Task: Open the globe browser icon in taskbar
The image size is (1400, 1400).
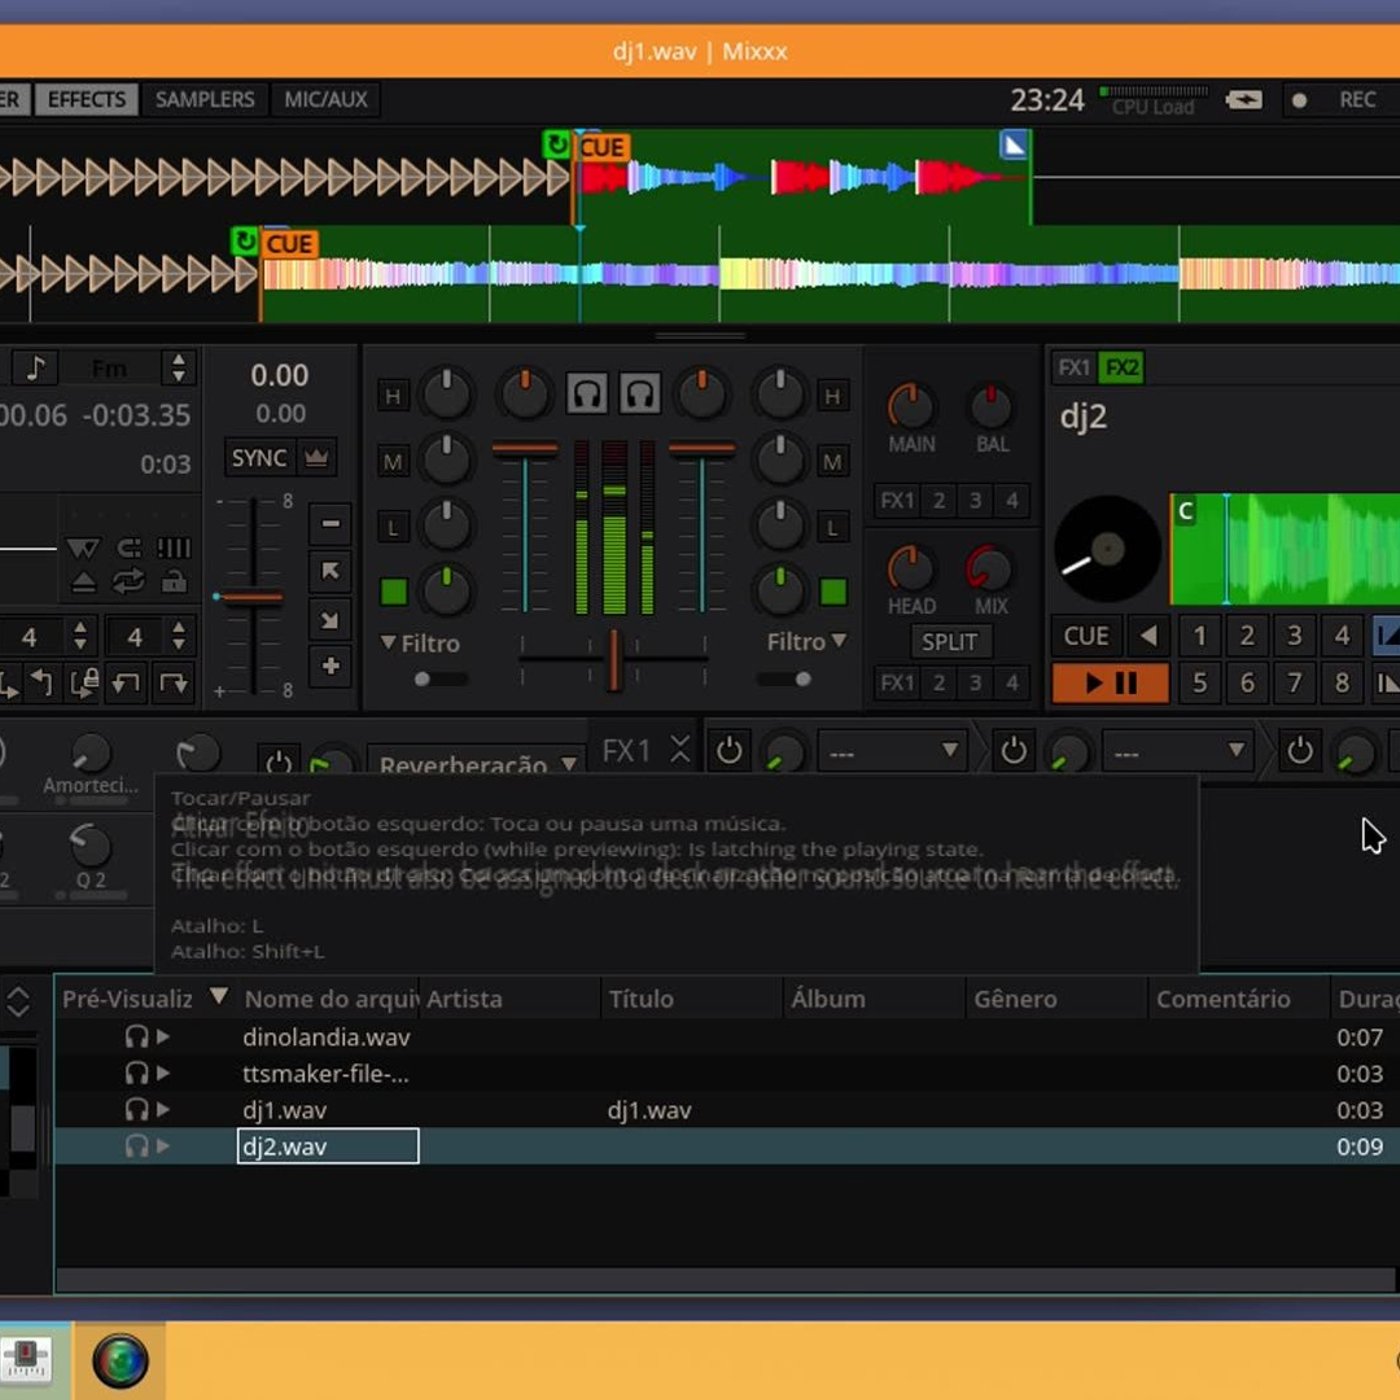Action: coord(120,1361)
